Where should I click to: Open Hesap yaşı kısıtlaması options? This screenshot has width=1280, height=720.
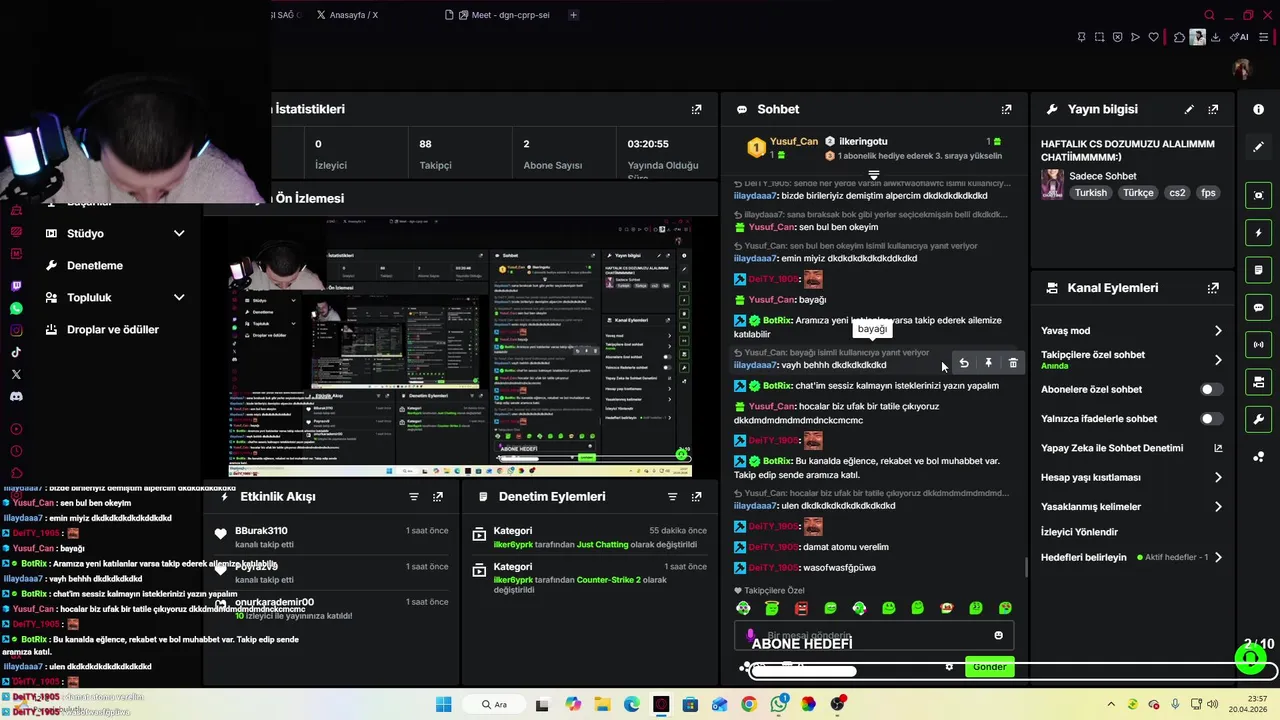[x=1132, y=478]
